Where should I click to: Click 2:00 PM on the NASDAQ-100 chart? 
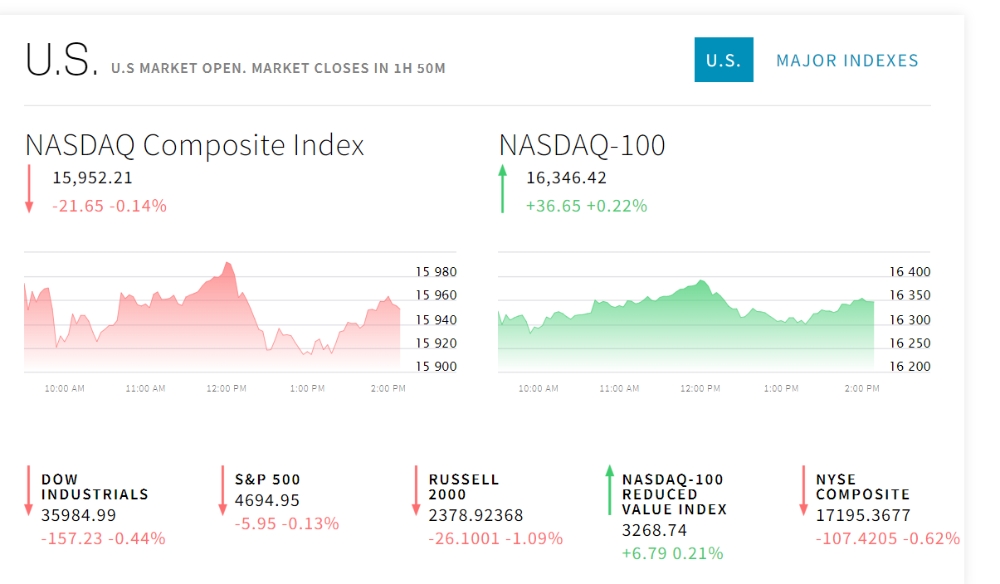point(862,388)
